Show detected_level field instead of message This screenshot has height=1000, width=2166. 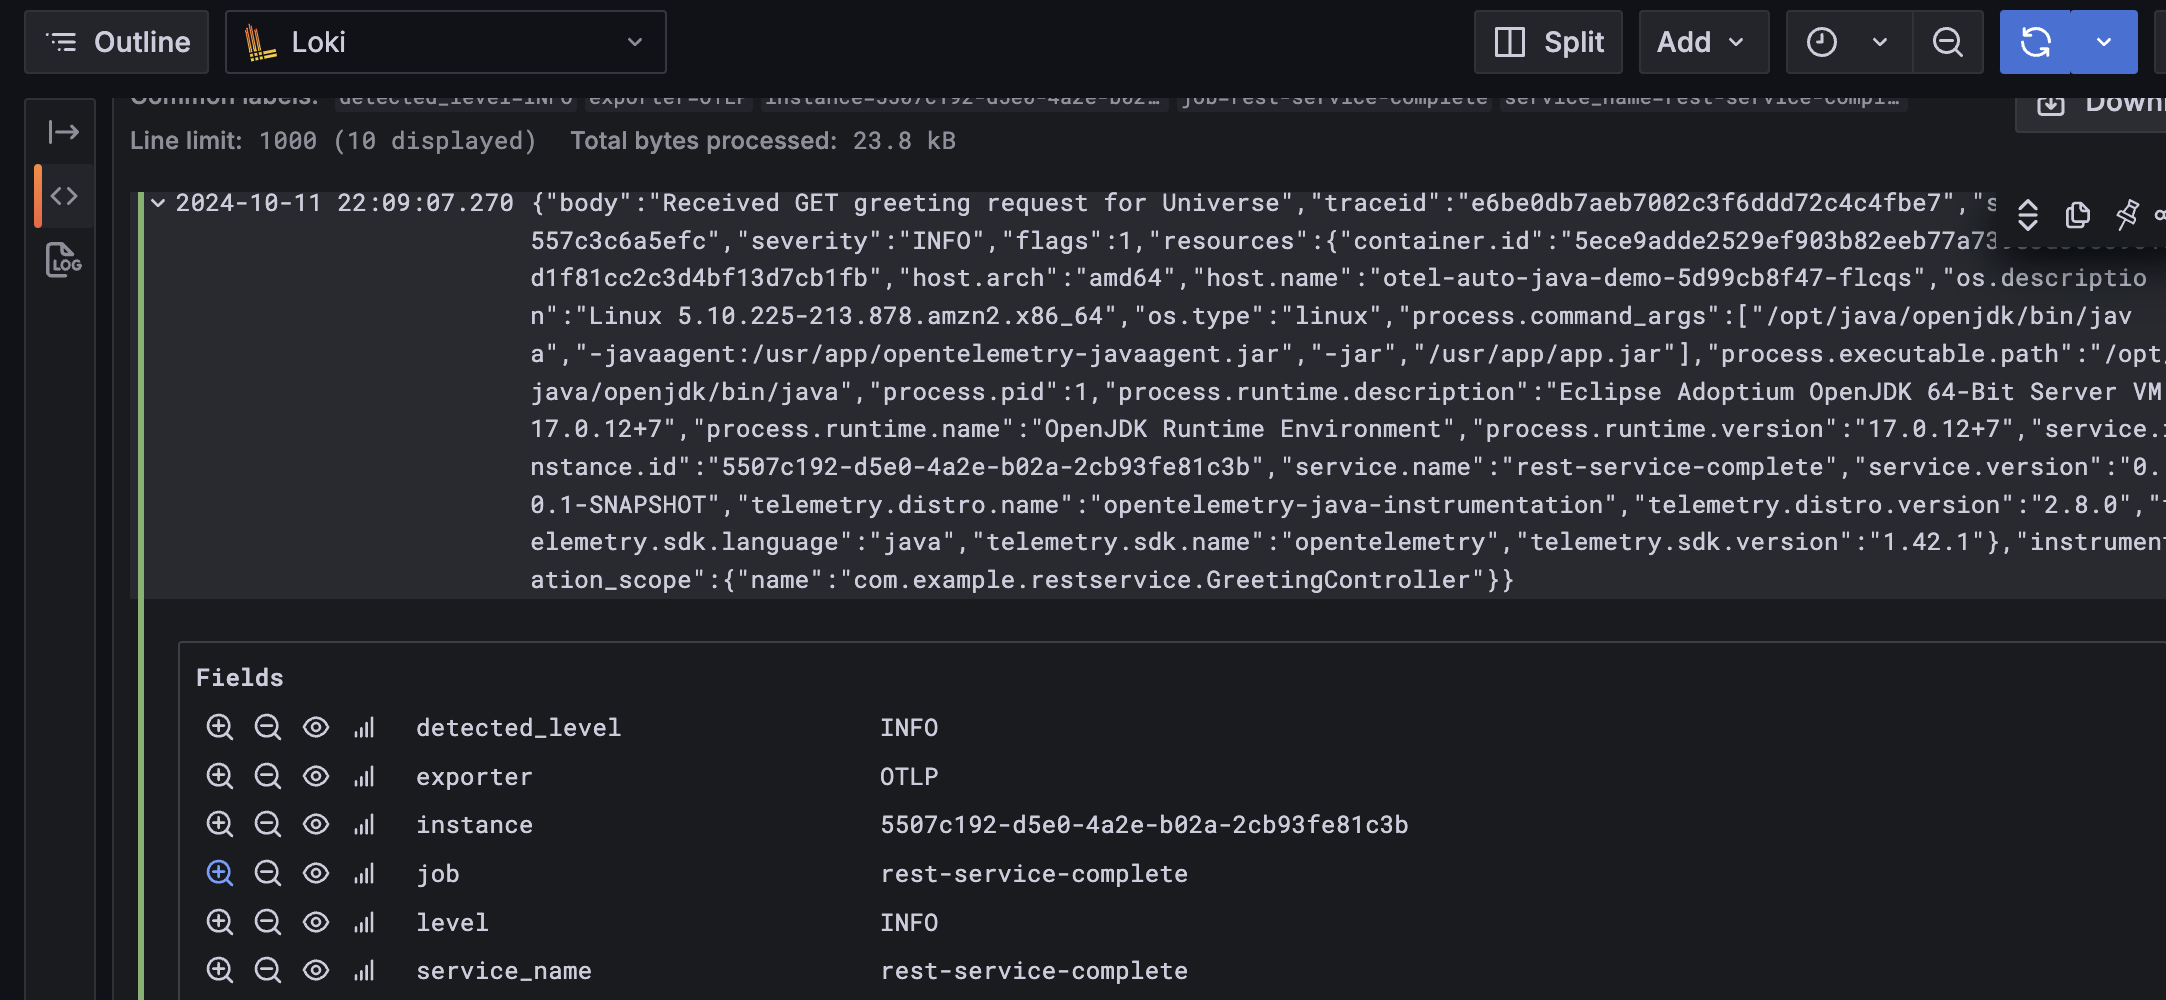tap(316, 727)
